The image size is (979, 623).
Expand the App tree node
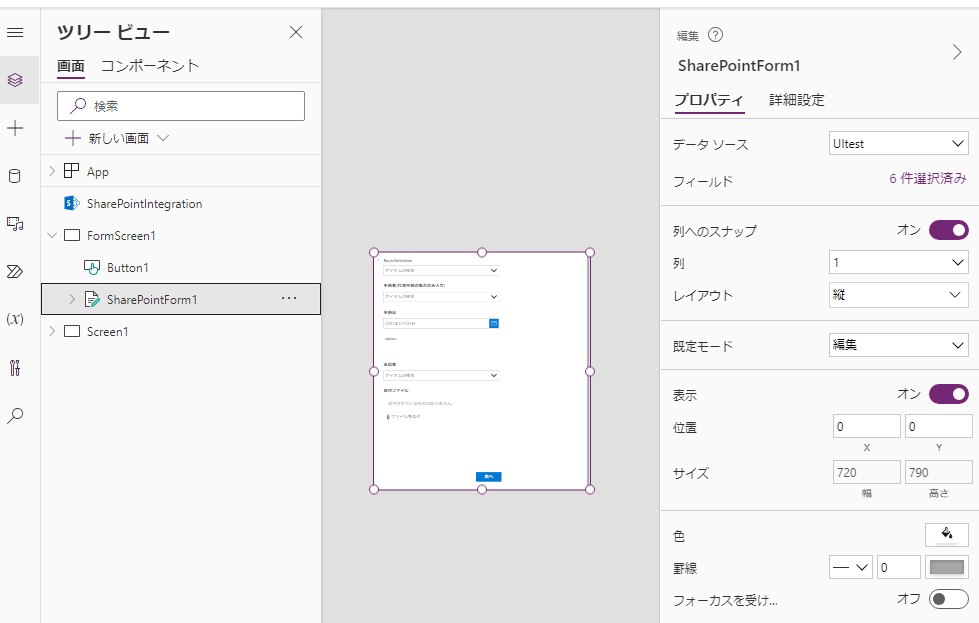click(x=52, y=171)
